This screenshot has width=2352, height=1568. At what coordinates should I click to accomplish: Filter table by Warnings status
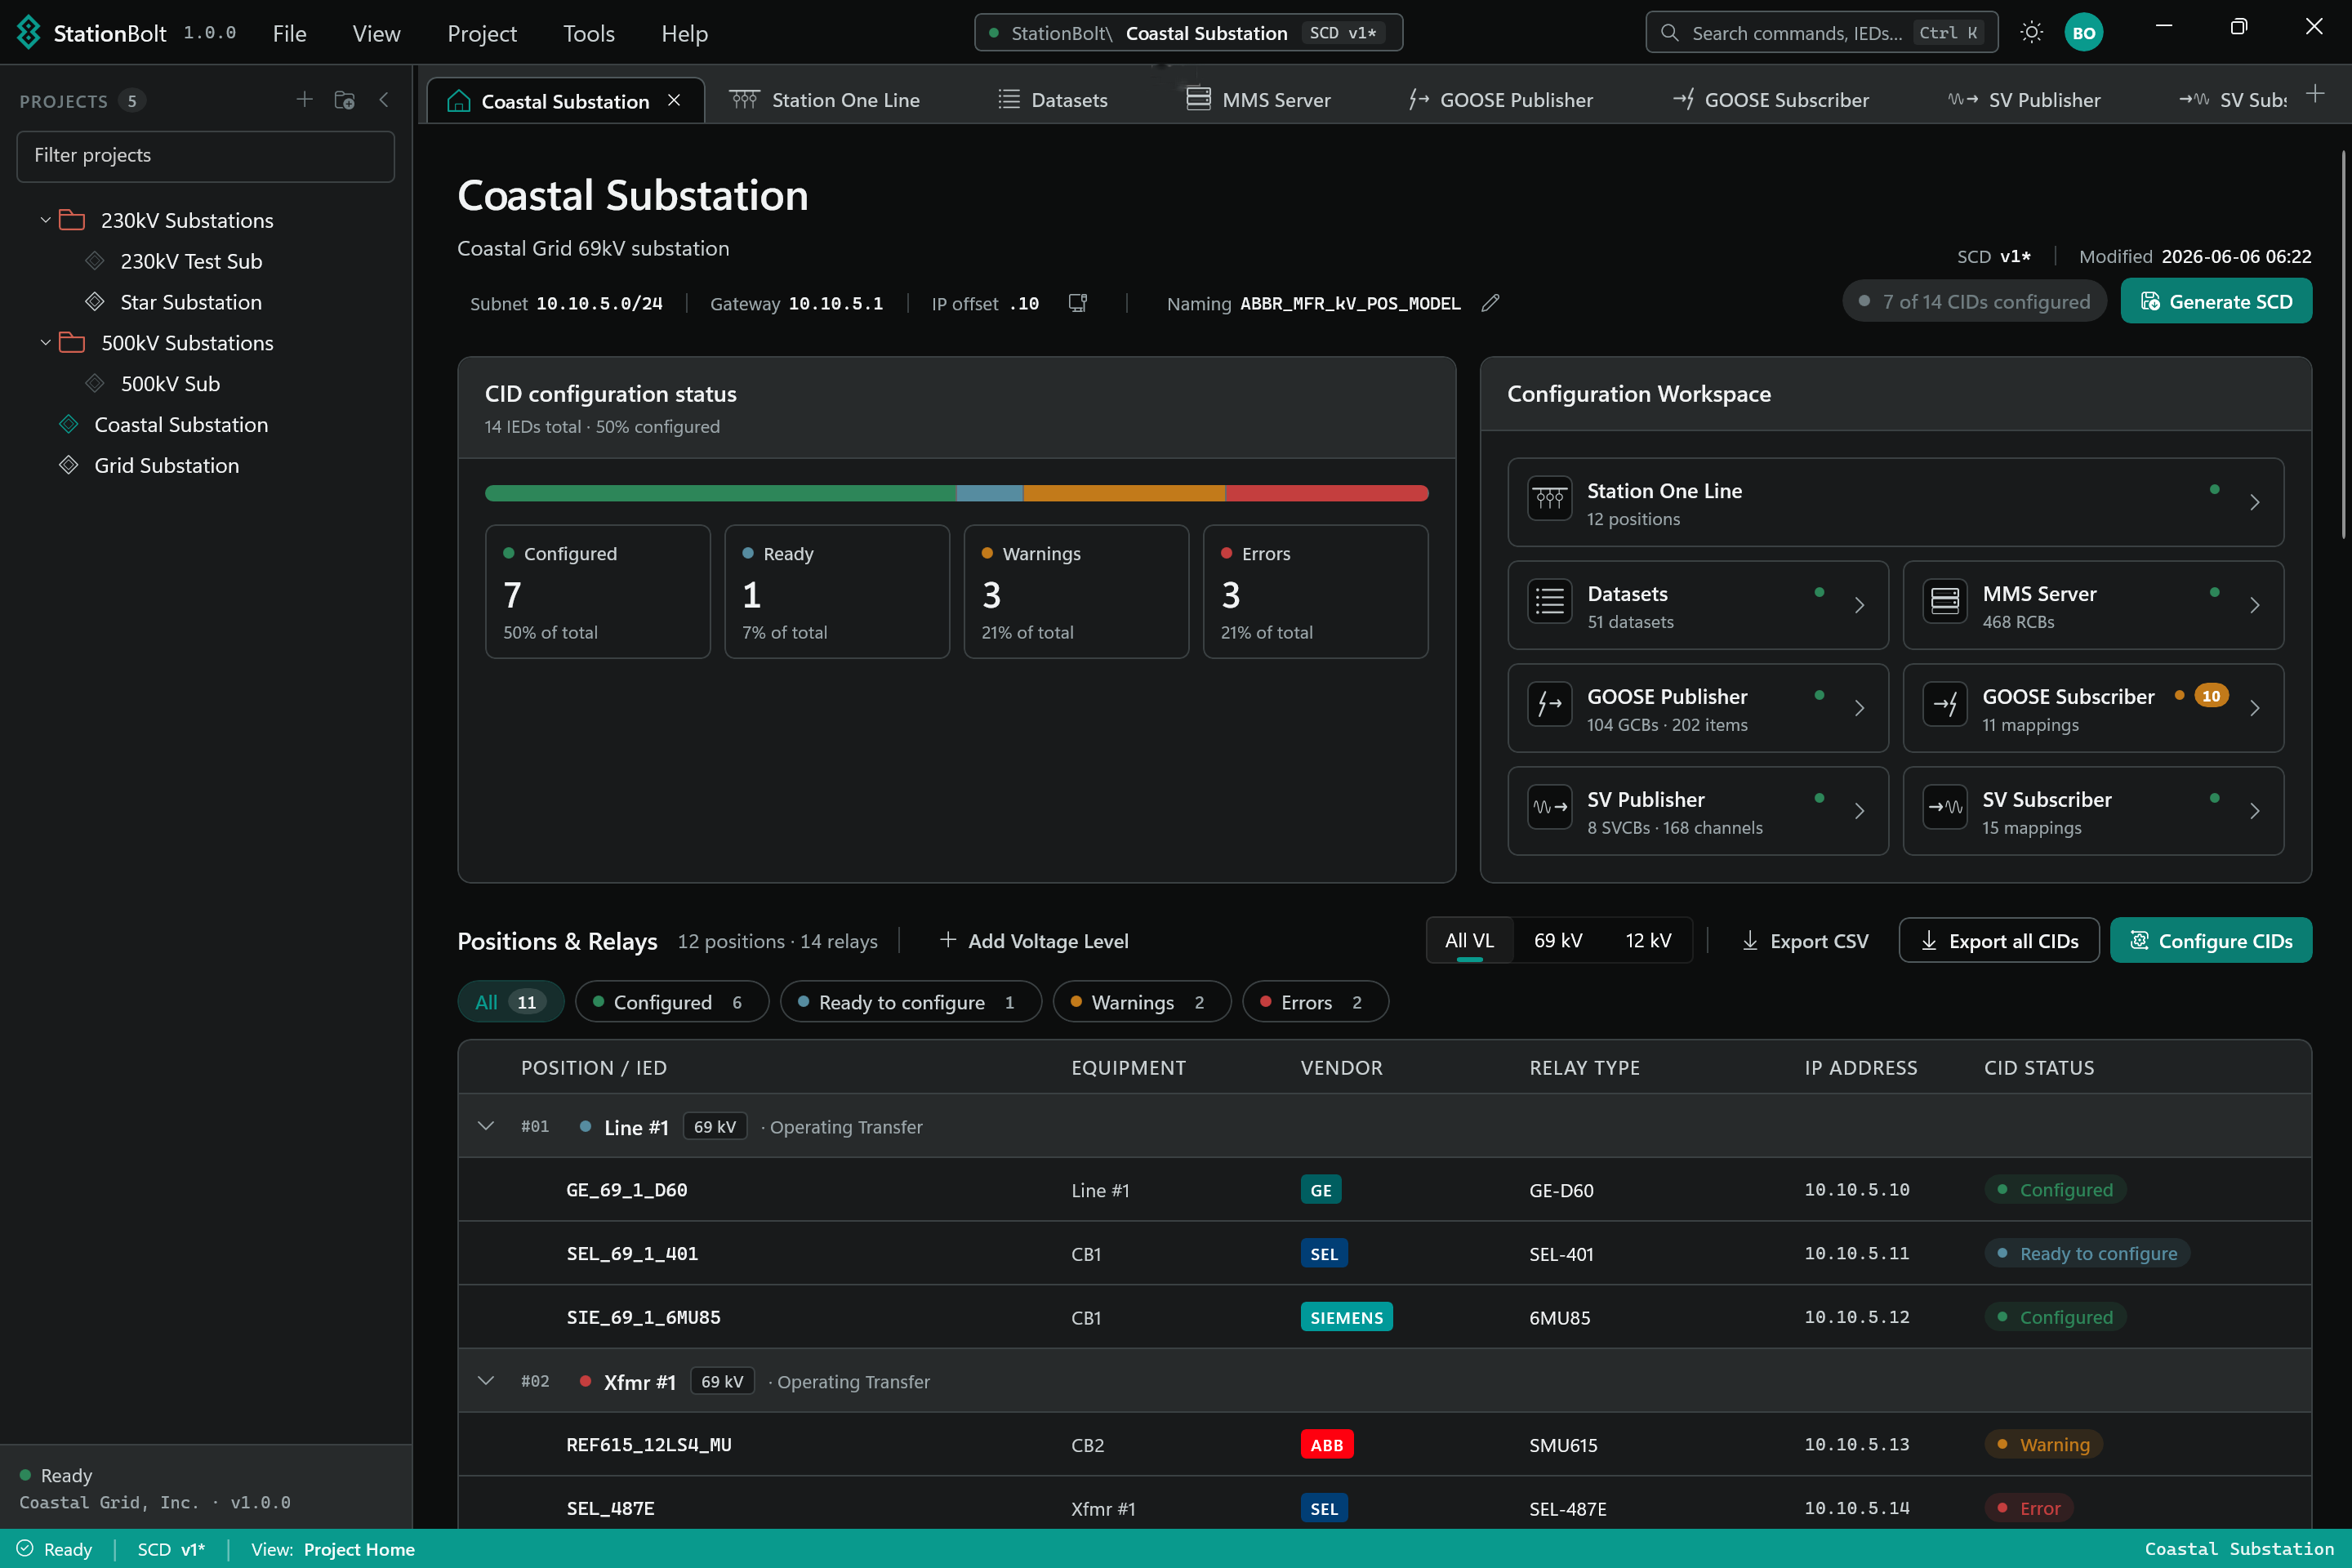(x=1142, y=1002)
